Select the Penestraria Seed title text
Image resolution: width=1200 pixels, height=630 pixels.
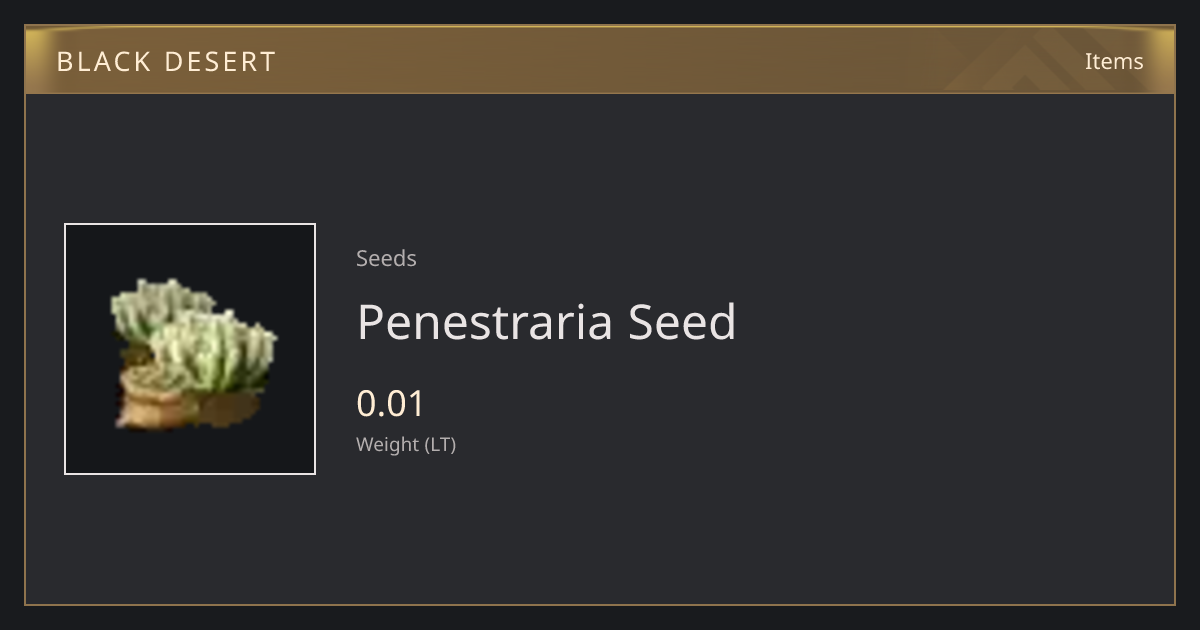coord(546,322)
